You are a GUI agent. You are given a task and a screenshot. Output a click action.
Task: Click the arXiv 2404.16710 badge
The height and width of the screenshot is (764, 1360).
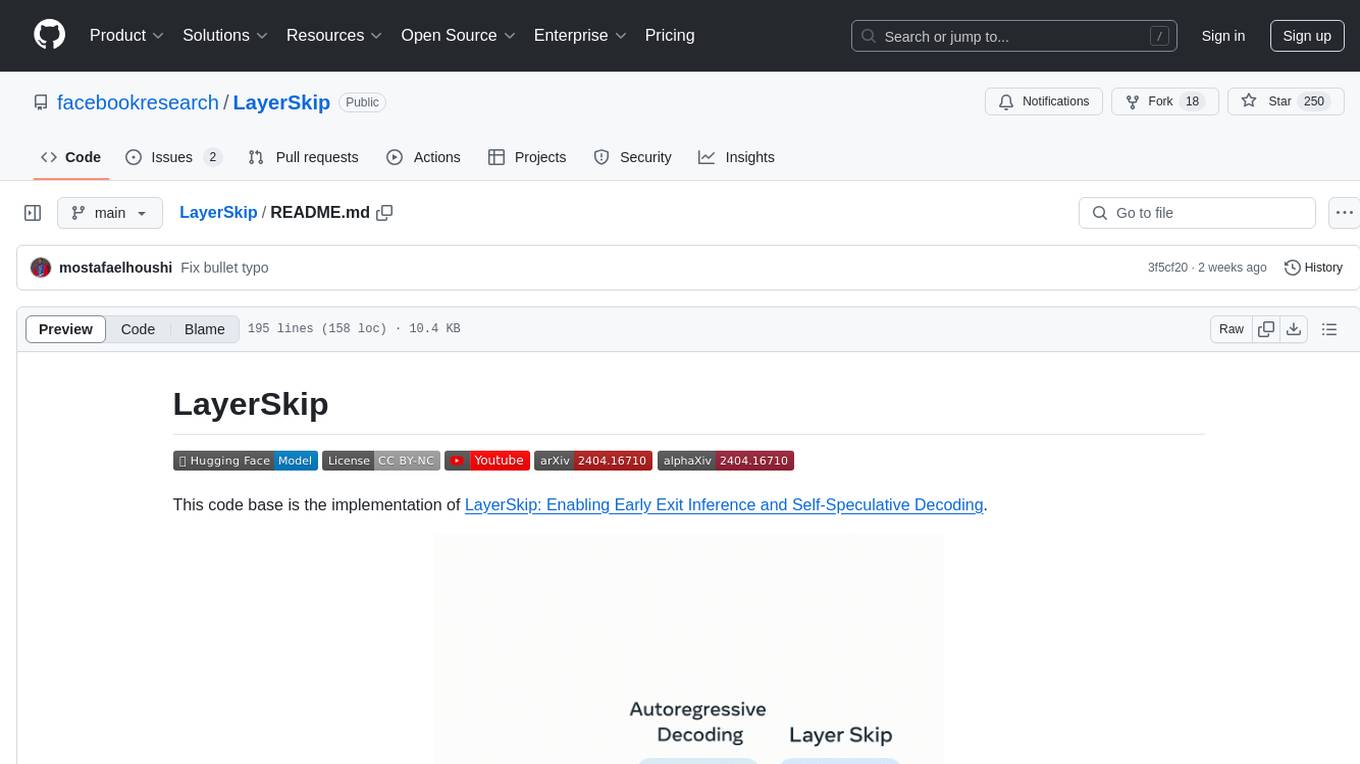593,460
